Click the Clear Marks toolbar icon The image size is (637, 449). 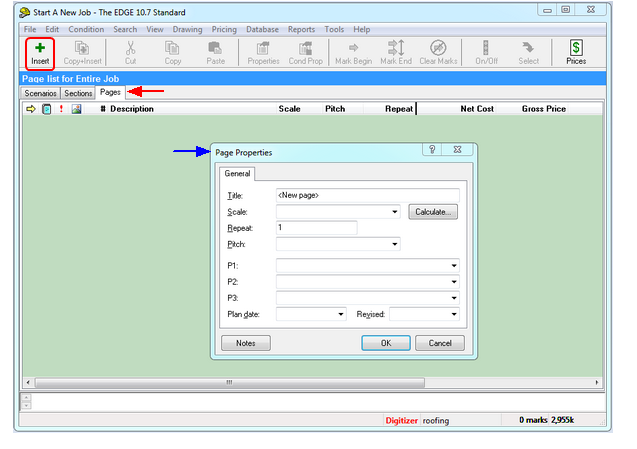438,48
